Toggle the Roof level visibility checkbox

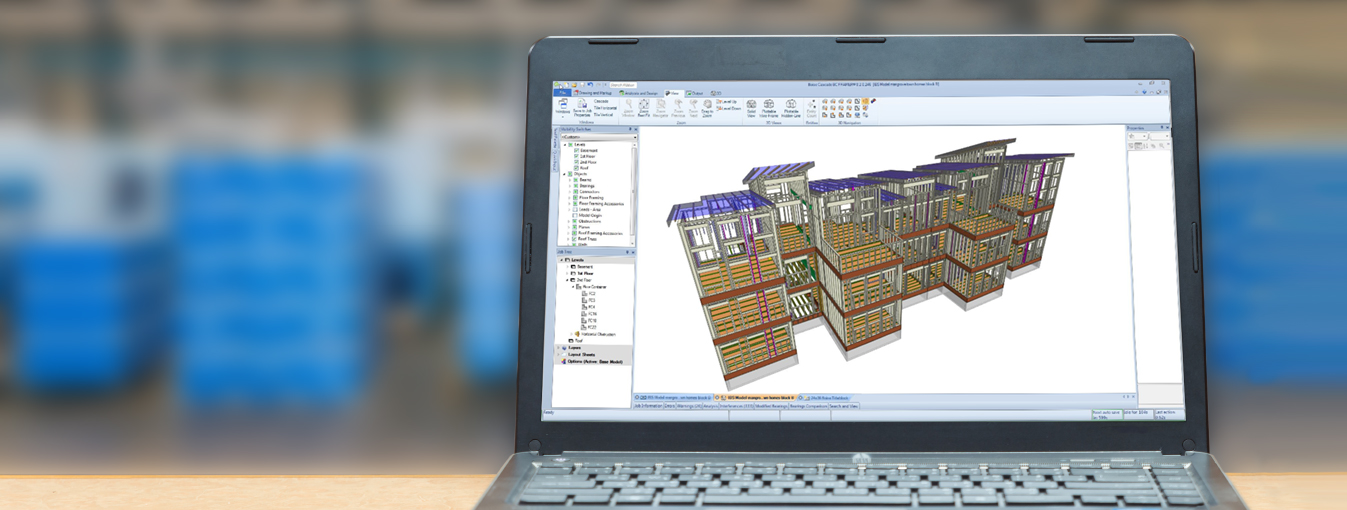(576, 168)
